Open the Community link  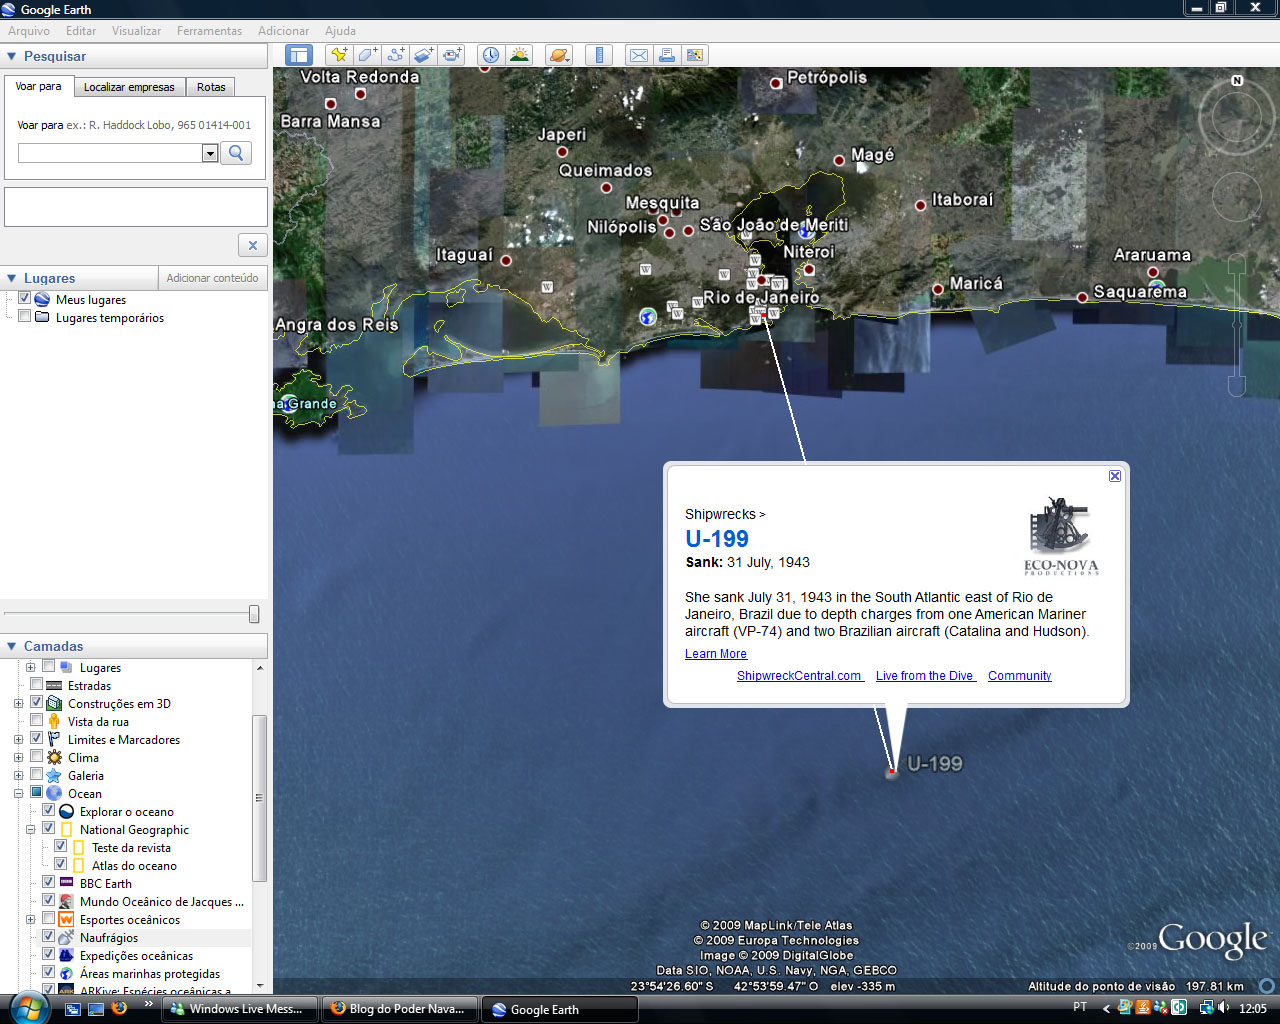(x=1020, y=676)
